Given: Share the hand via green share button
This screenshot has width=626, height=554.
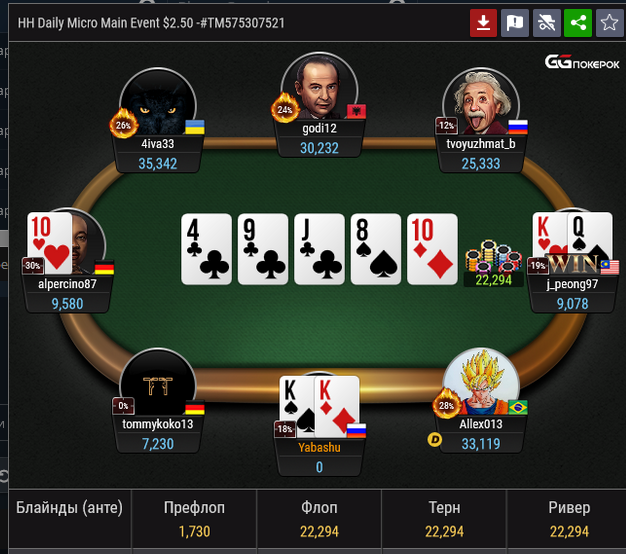Looking at the screenshot, I should 578,23.
